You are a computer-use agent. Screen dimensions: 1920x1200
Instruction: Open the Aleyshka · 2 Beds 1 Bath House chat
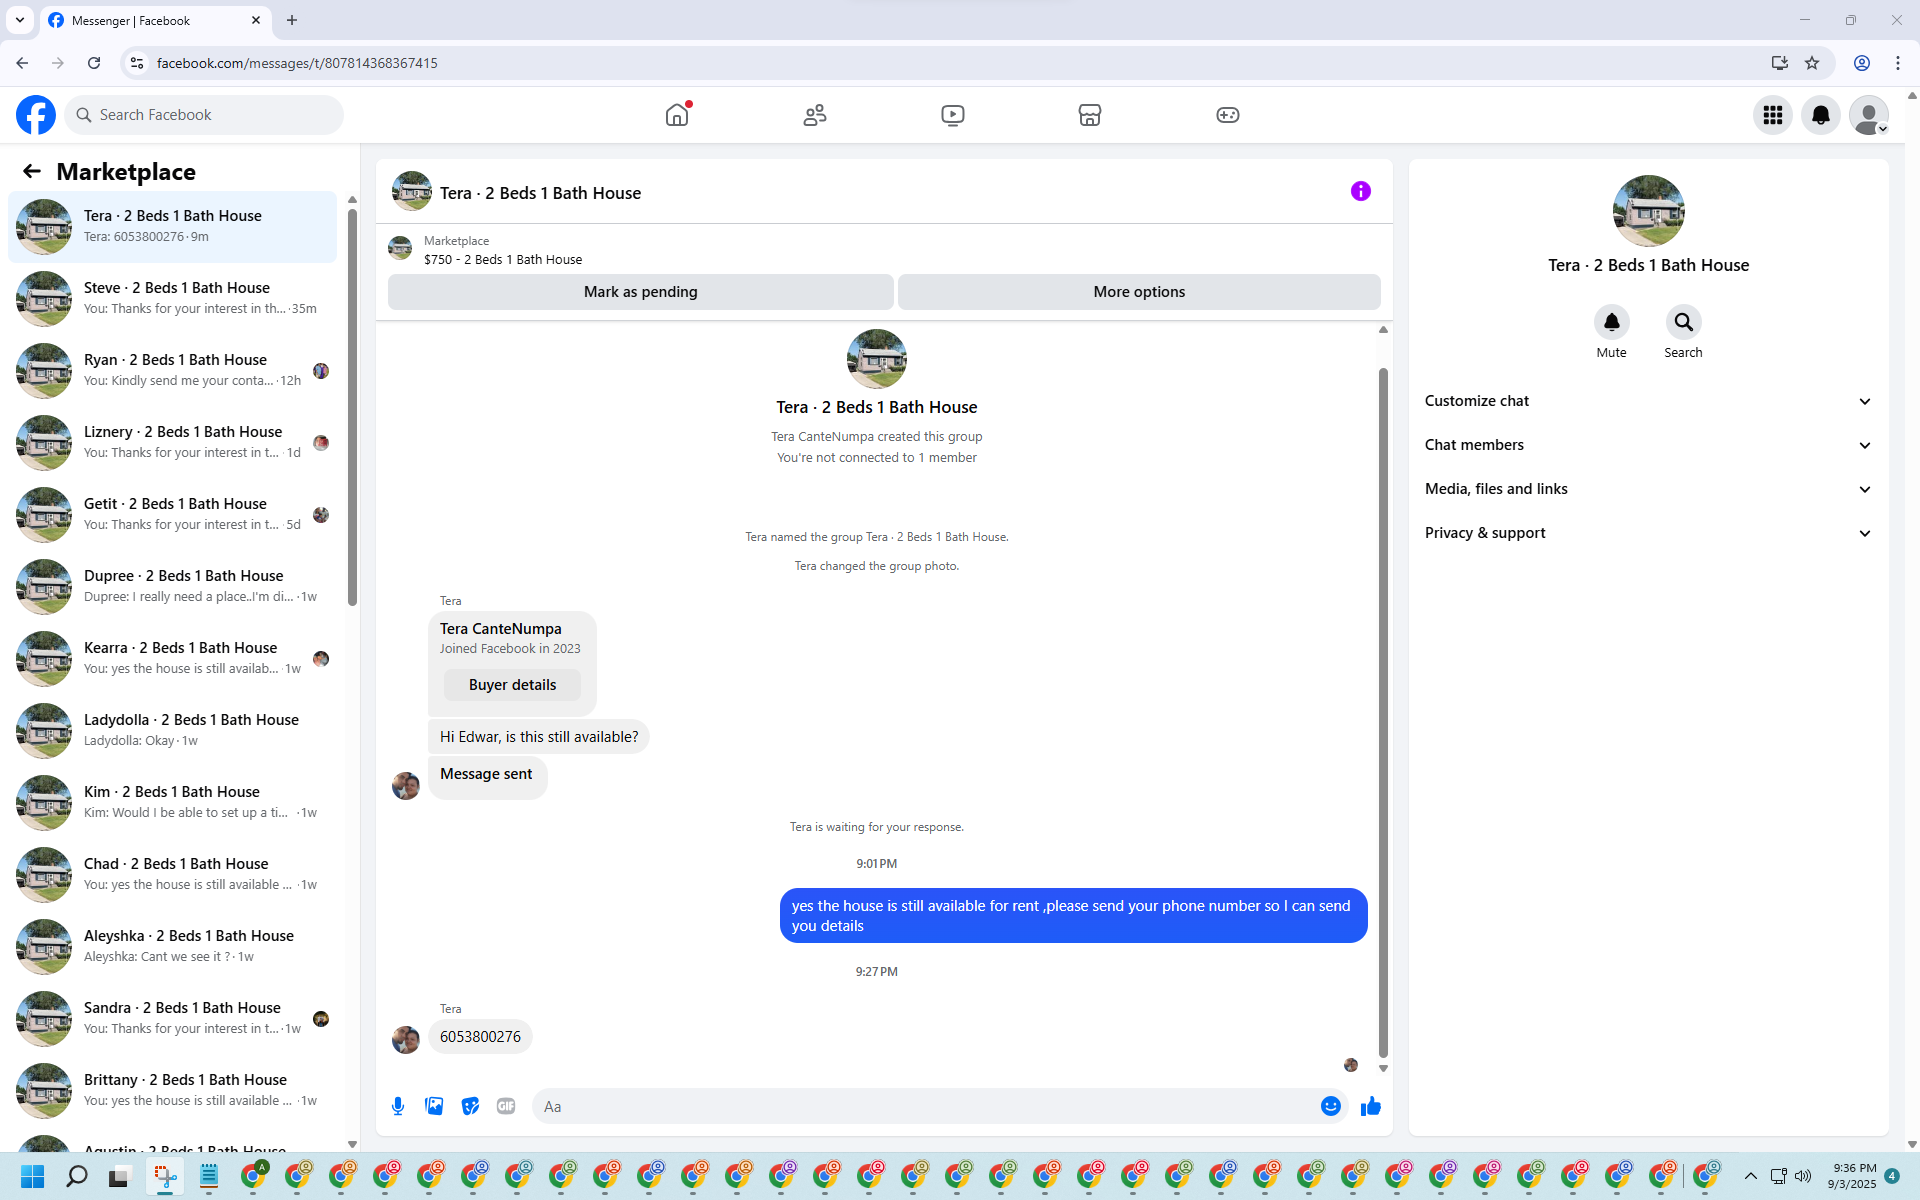tap(172, 946)
